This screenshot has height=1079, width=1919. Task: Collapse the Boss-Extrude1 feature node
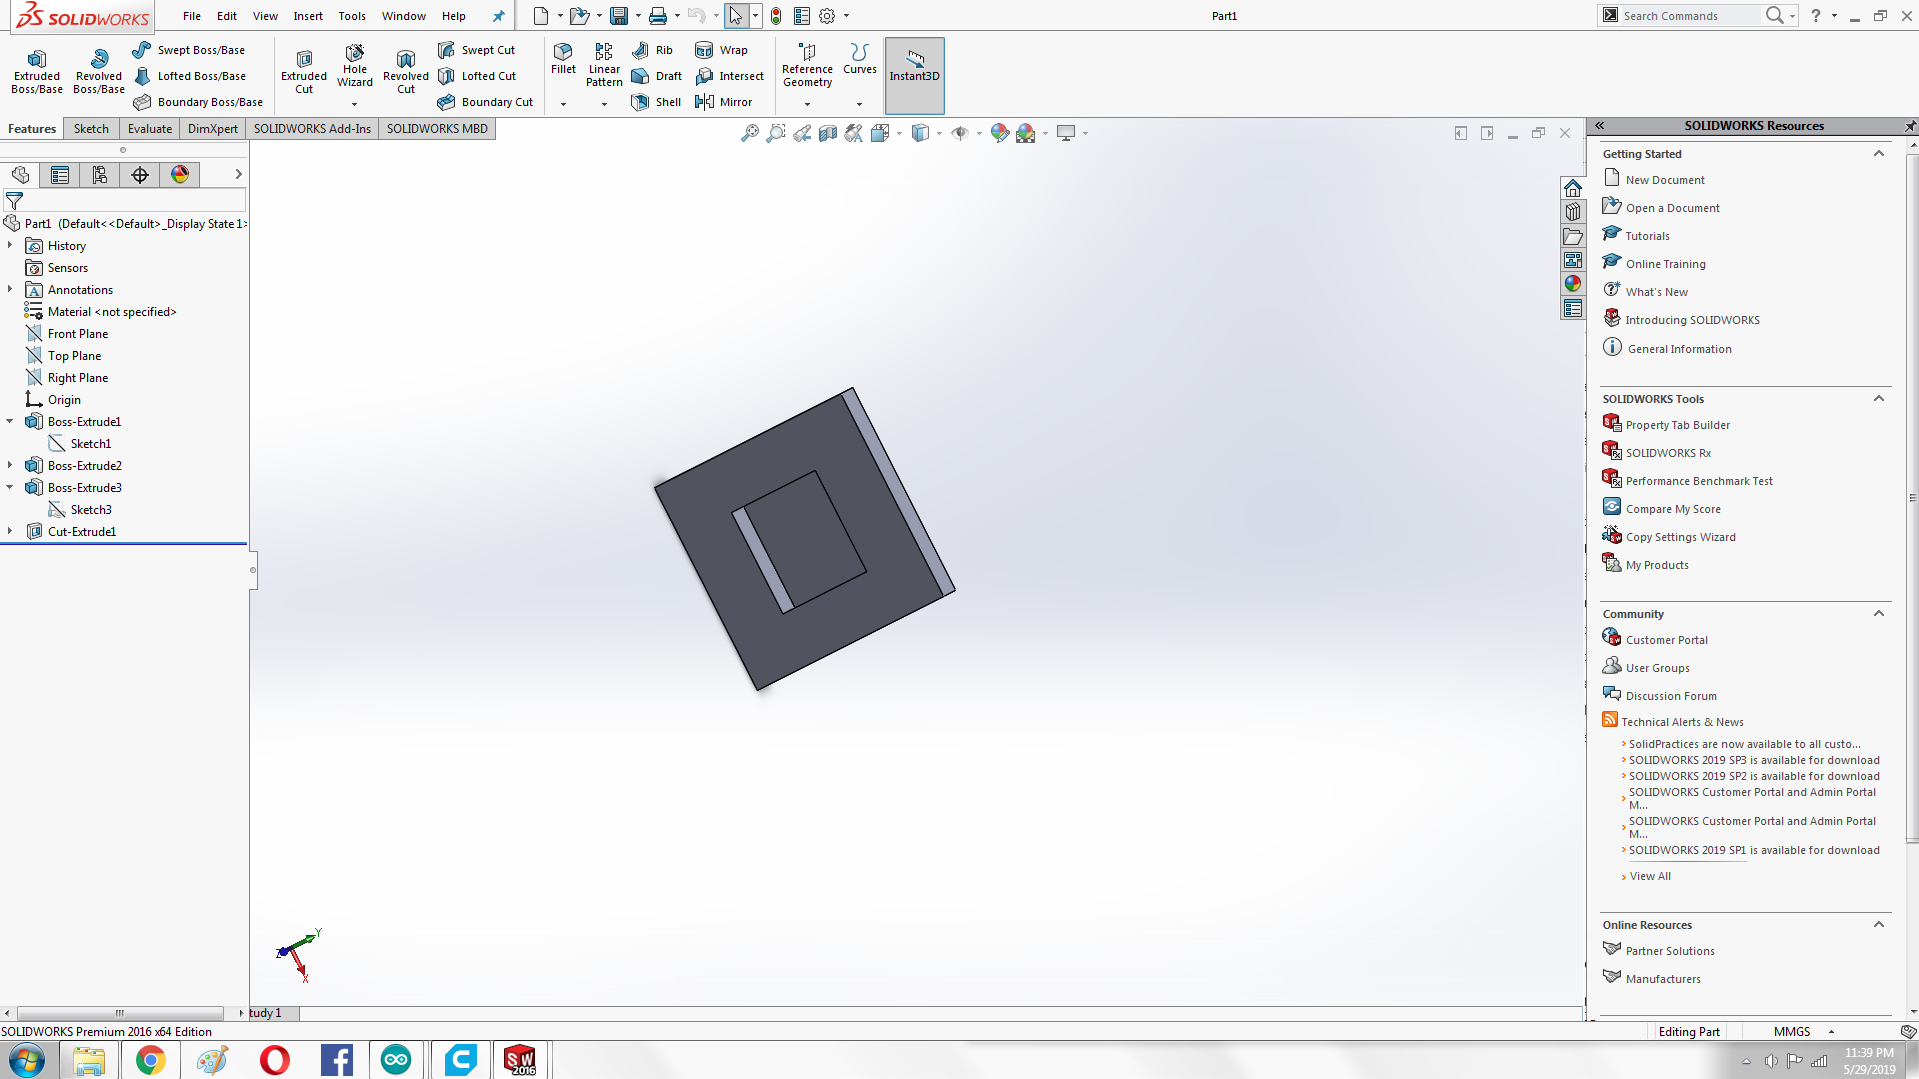click(10, 422)
